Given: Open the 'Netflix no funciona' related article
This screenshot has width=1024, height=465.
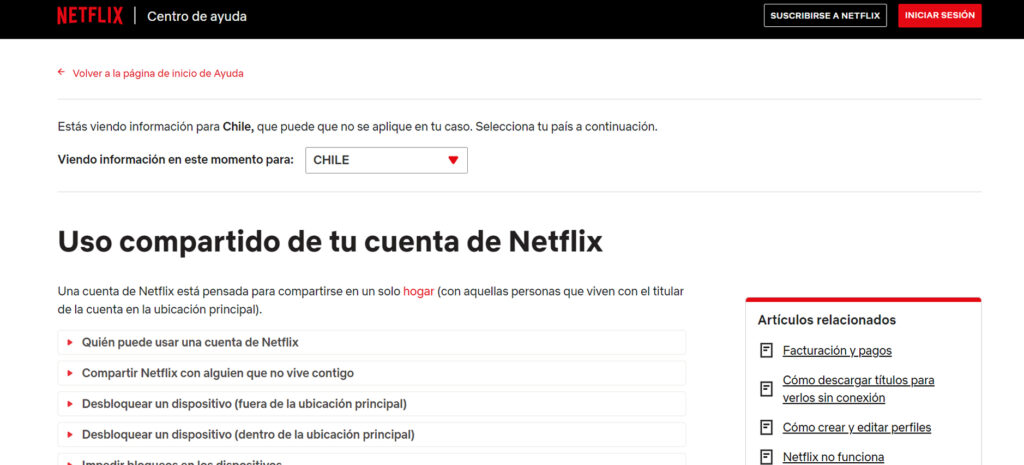Looking at the screenshot, I should tap(833, 457).
